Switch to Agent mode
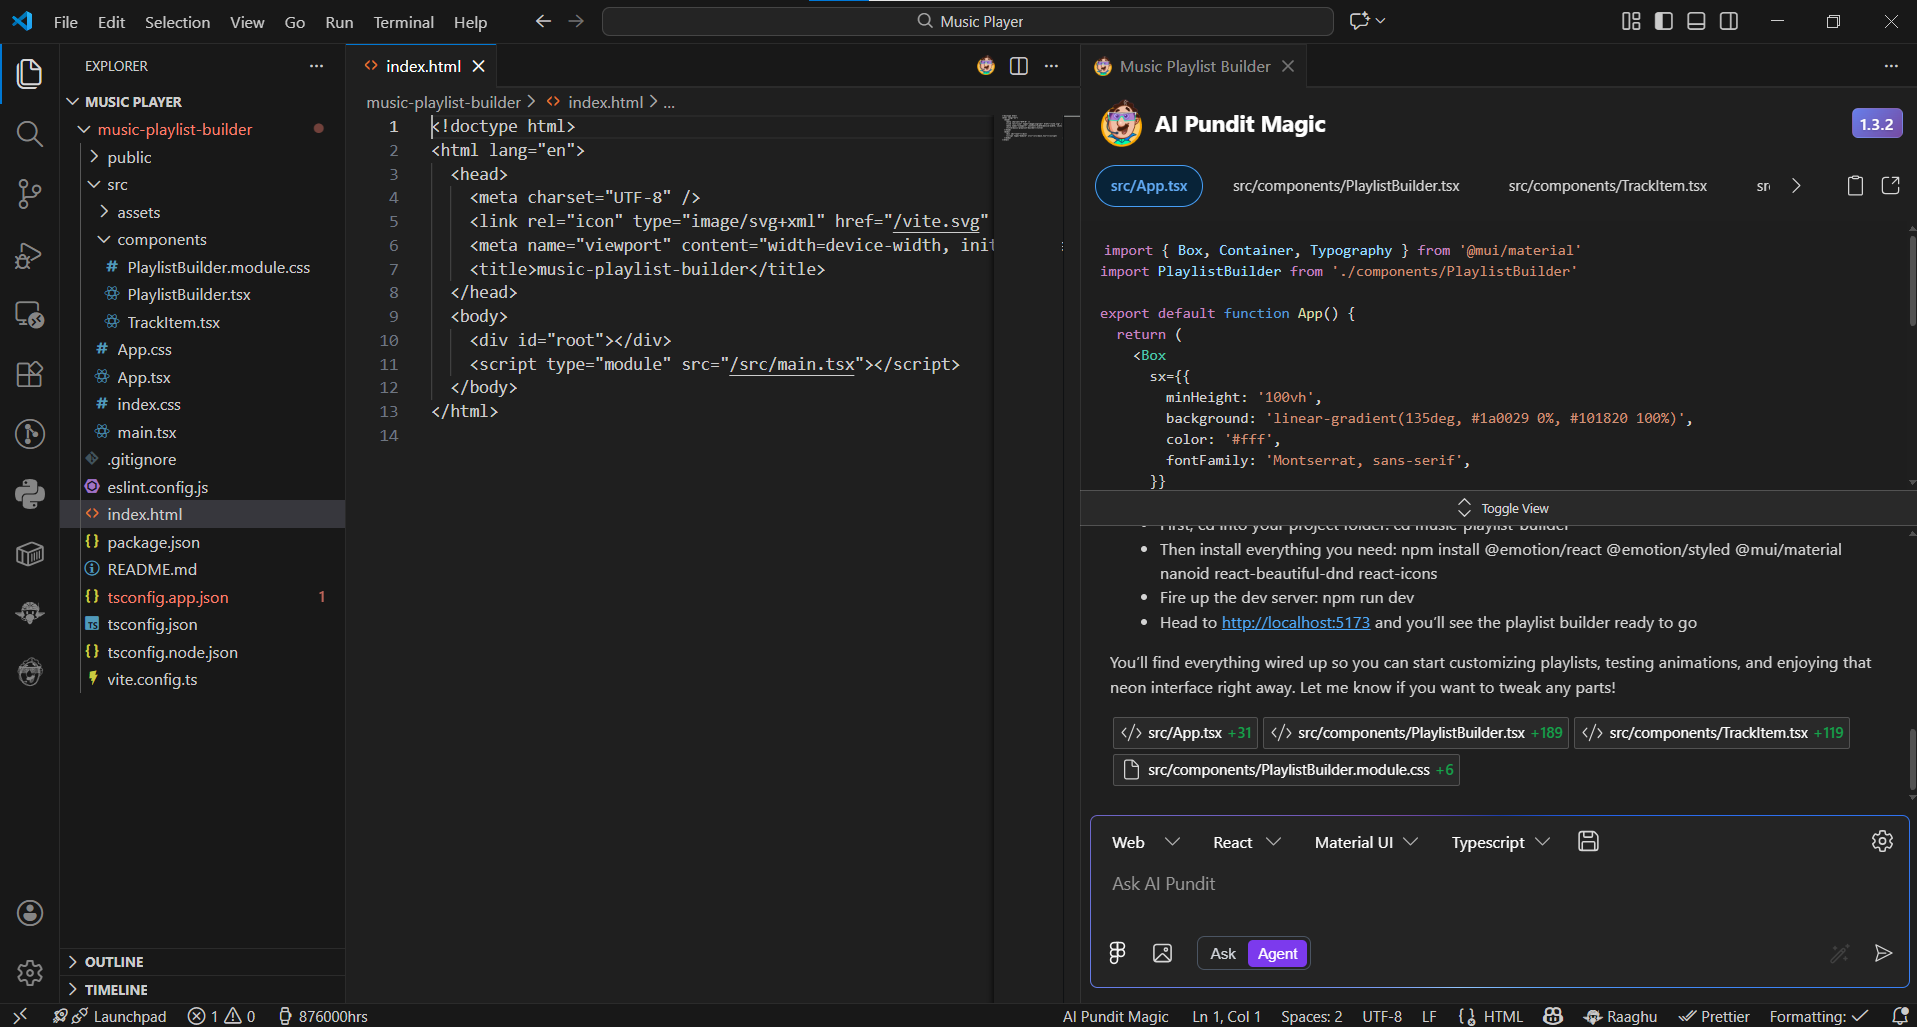The image size is (1917, 1027). coord(1277,953)
